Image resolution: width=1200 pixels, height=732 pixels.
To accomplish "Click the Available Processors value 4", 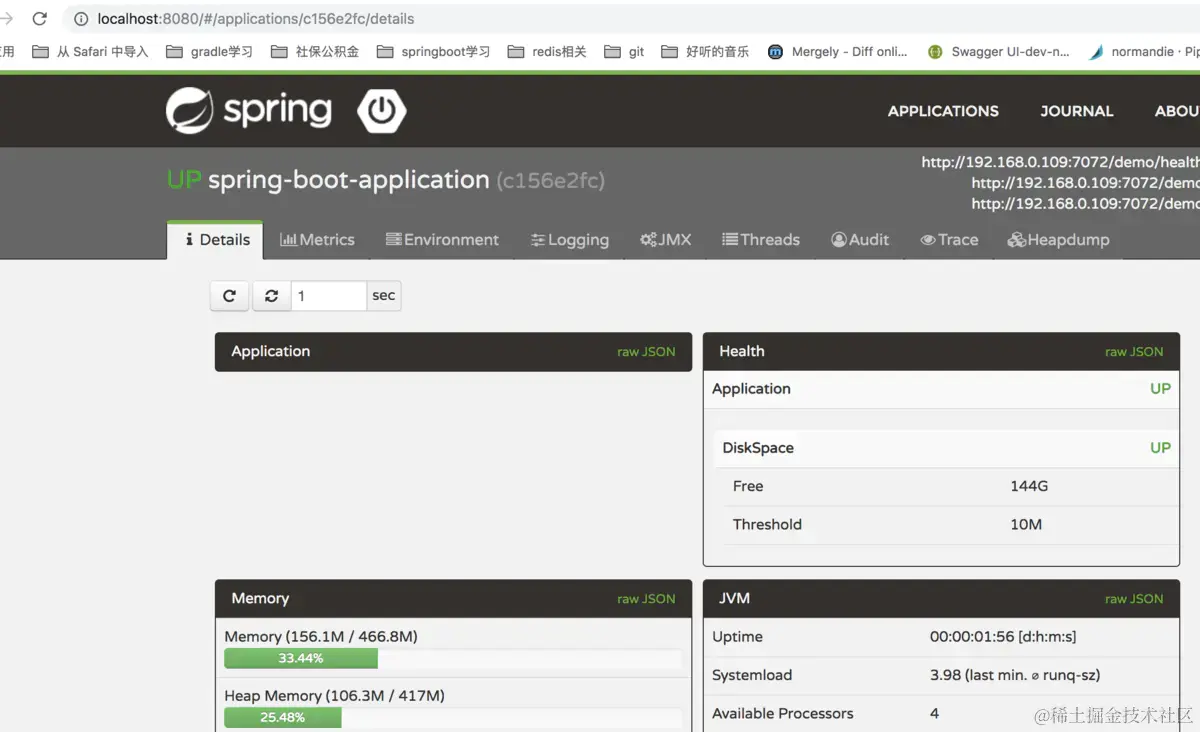I will tap(935, 714).
